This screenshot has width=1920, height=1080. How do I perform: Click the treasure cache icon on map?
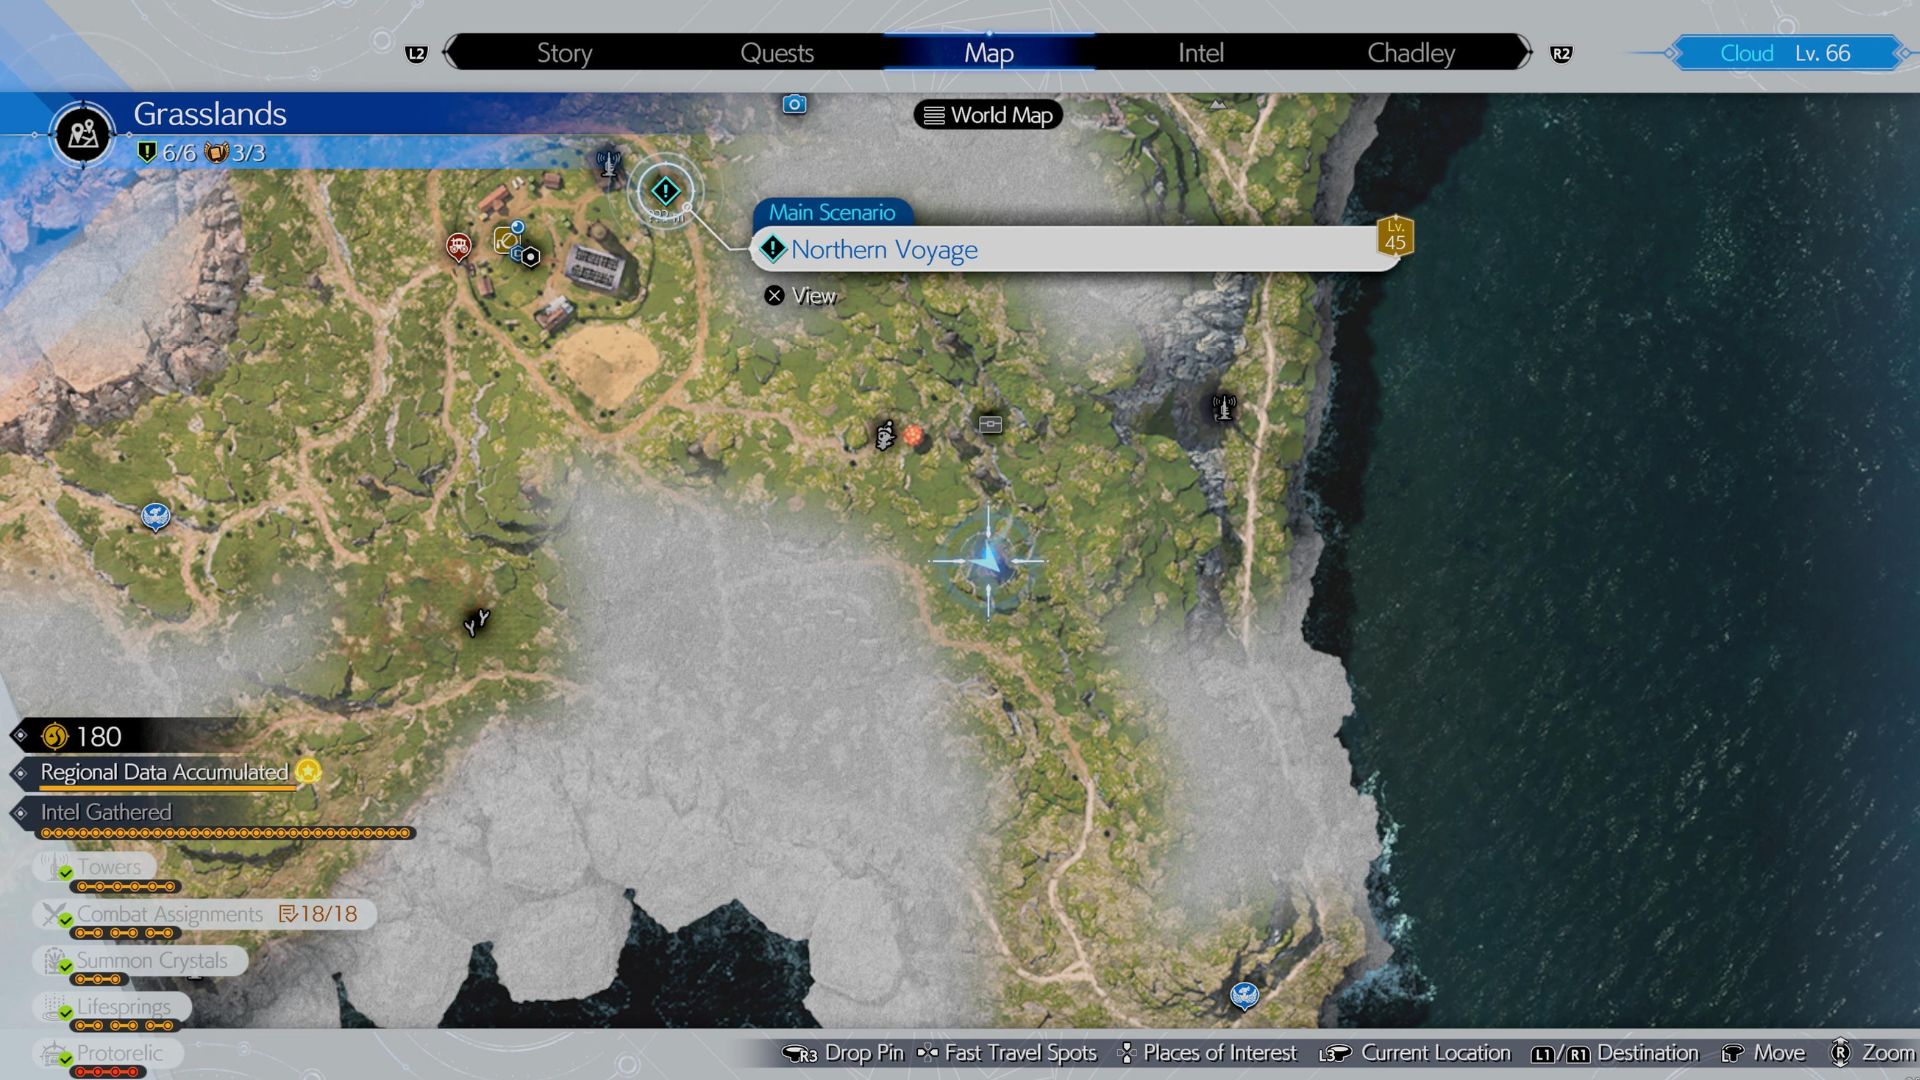[x=990, y=424]
